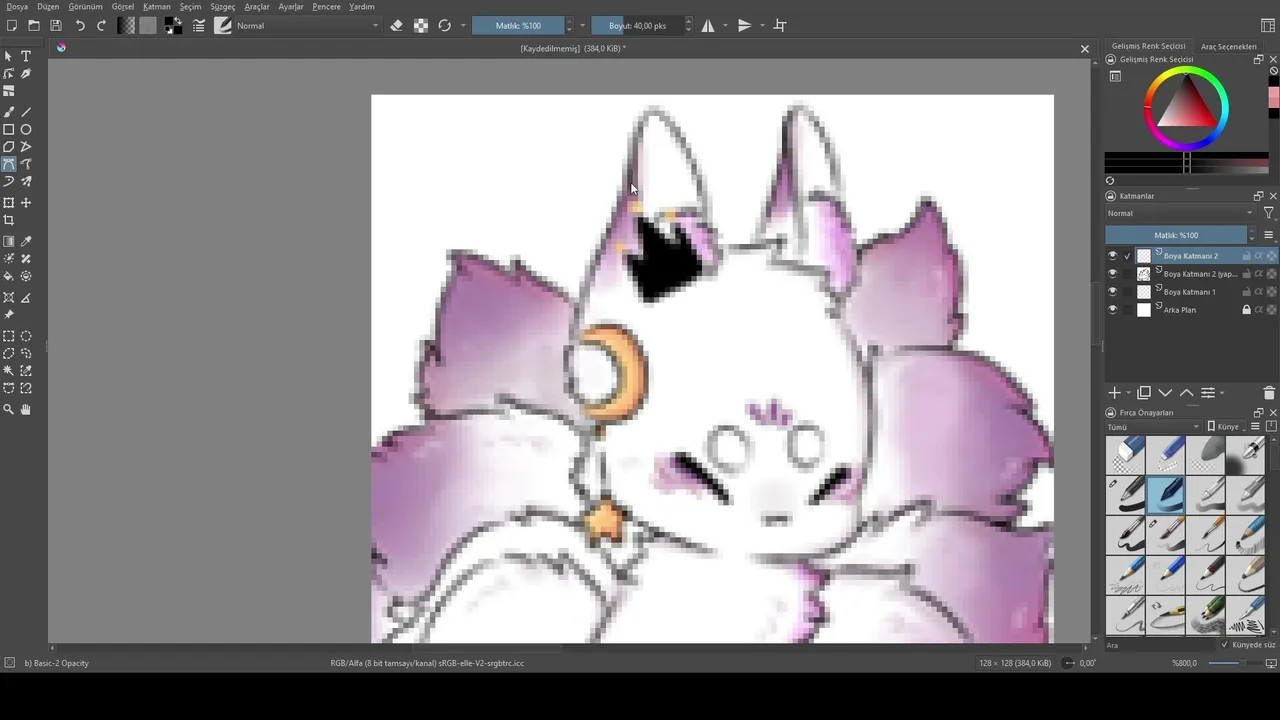The width and height of the screenshot is (1280, 720).
Task: Select the Move tool
Action: coord(26,203)
